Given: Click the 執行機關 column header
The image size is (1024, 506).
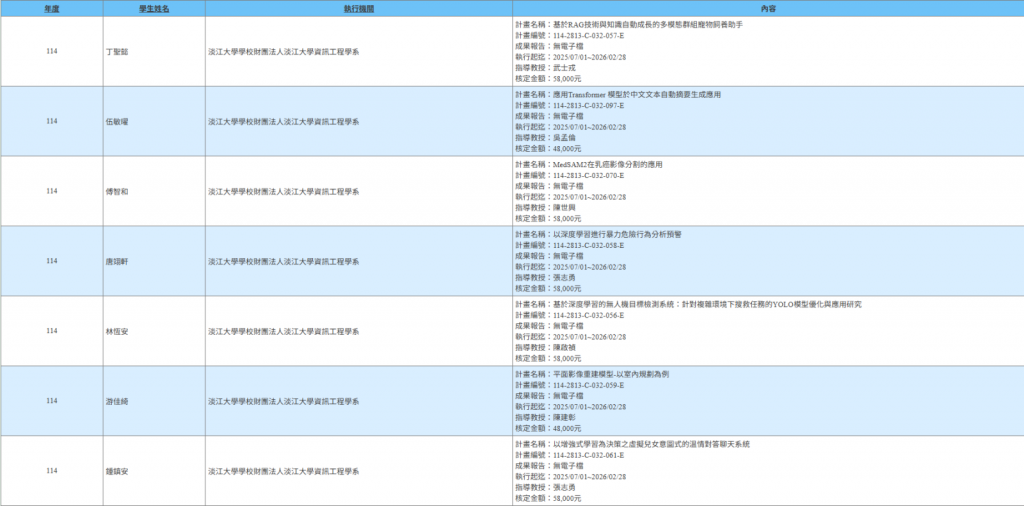Looking at the screenshot, I should coord(358,8).
